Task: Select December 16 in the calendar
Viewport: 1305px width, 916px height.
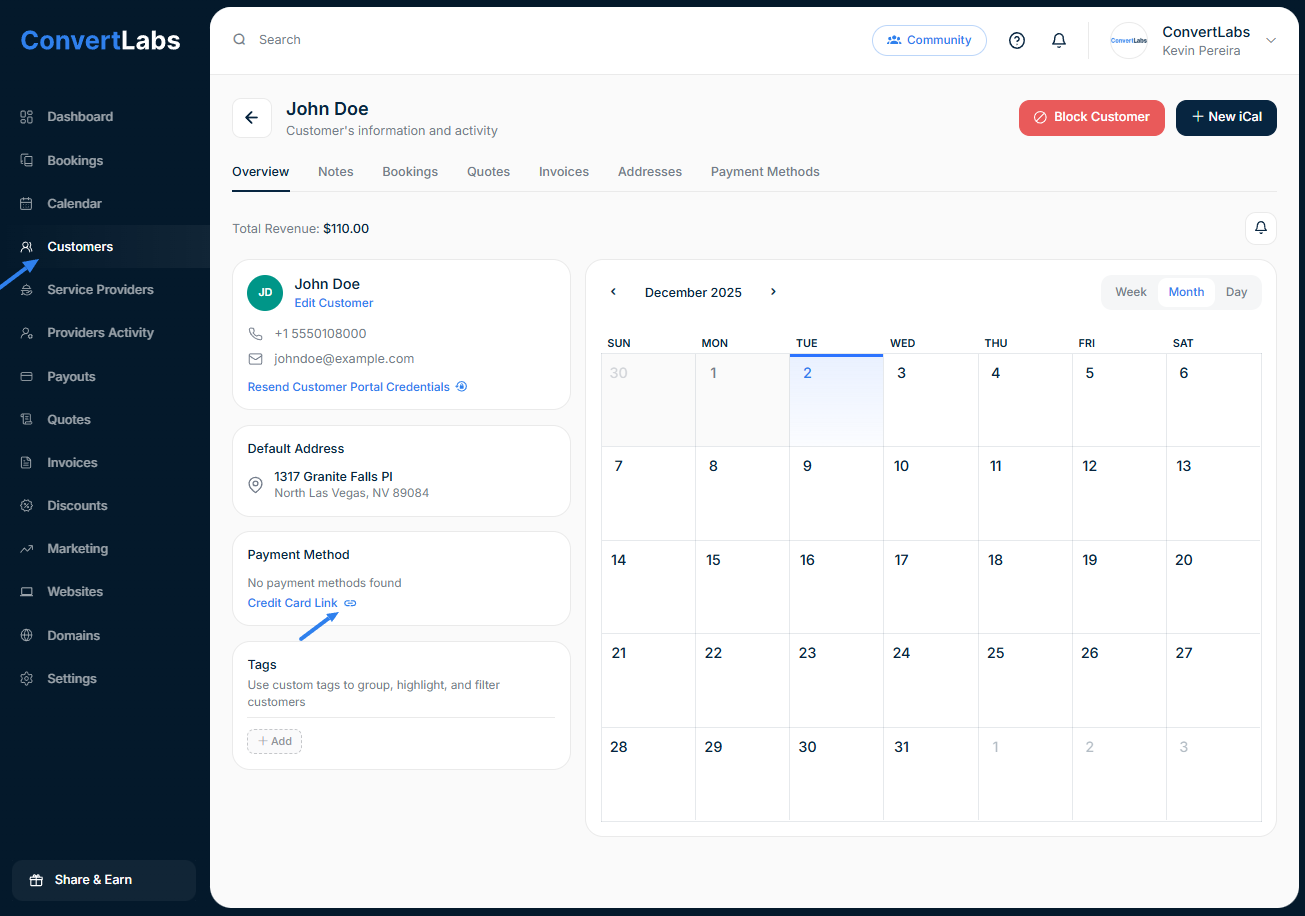Action: point(836,586)
